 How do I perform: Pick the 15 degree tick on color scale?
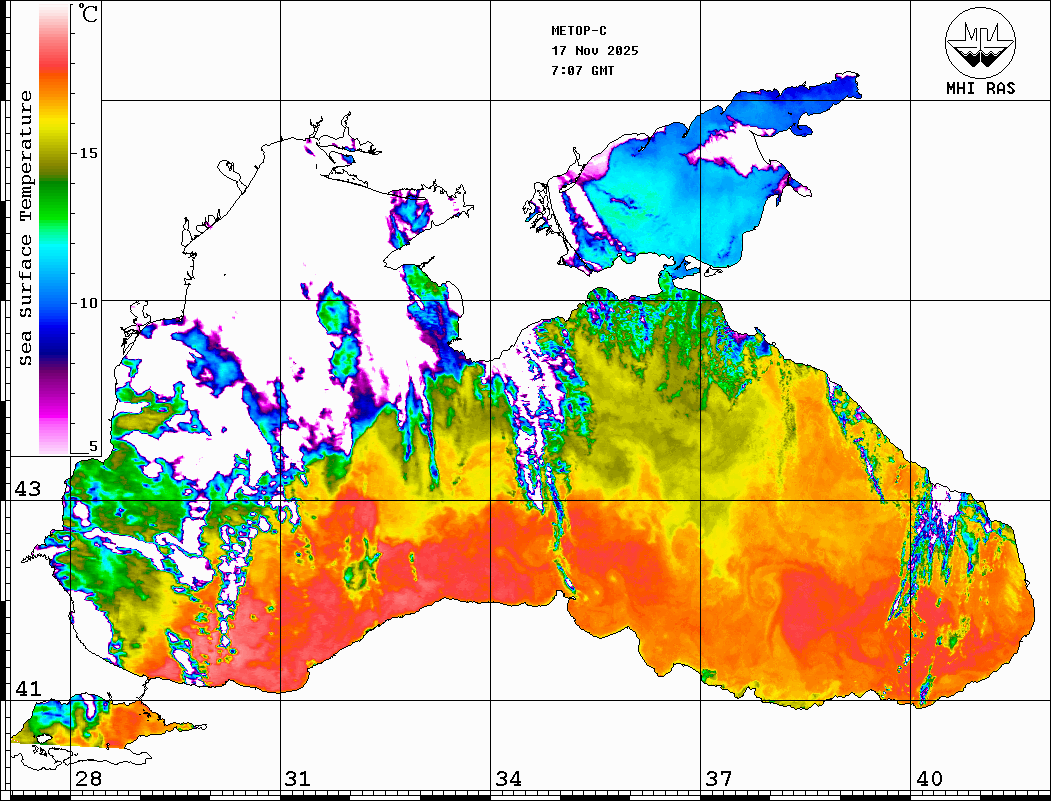click(x=89, y=153)
